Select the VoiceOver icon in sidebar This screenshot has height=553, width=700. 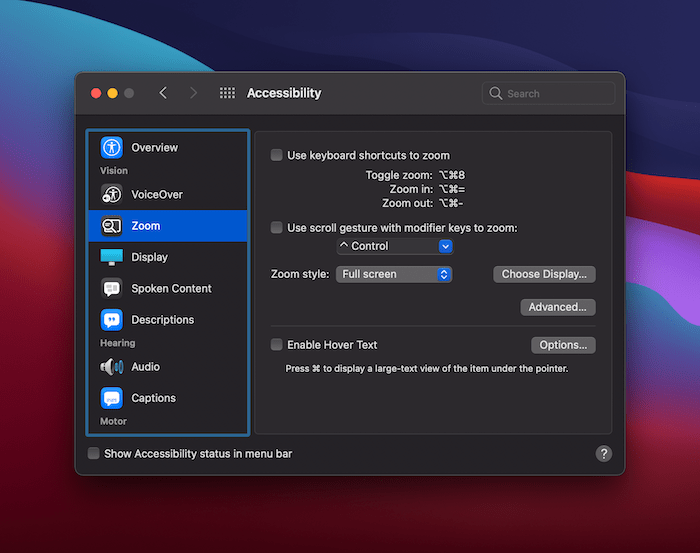[x=111, y=194]
